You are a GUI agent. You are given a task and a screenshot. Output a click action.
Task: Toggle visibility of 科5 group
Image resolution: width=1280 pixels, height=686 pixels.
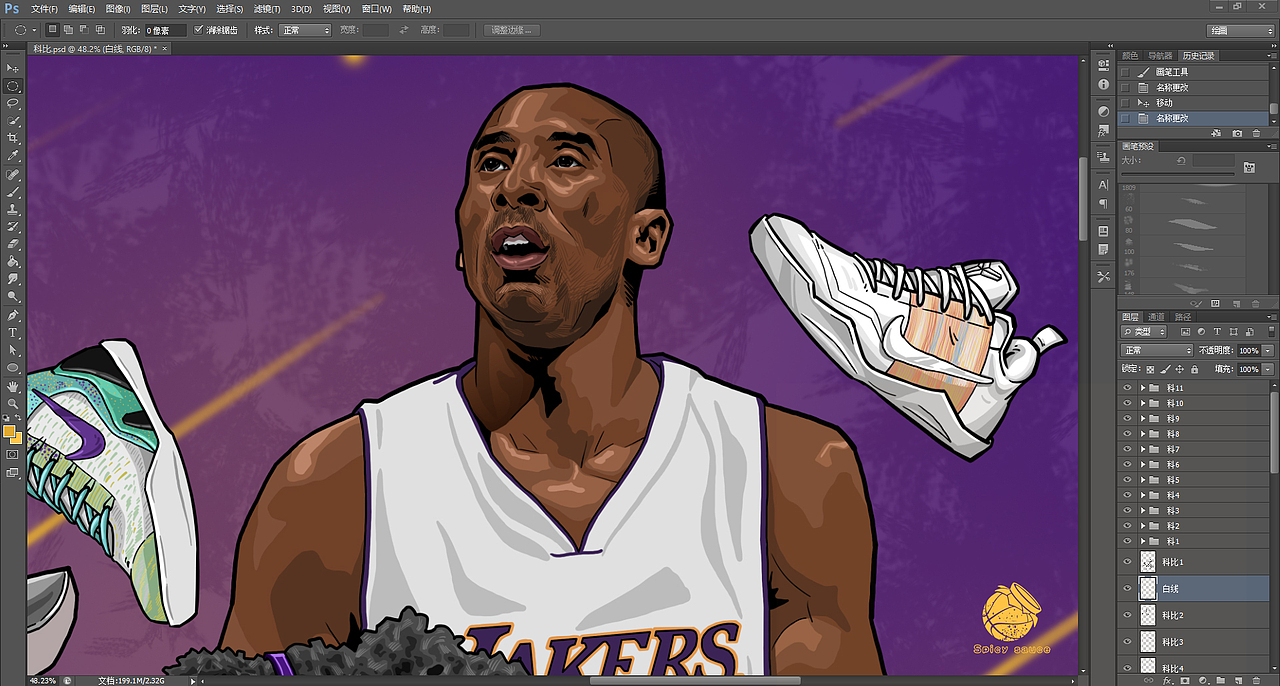pos(1128,480)
